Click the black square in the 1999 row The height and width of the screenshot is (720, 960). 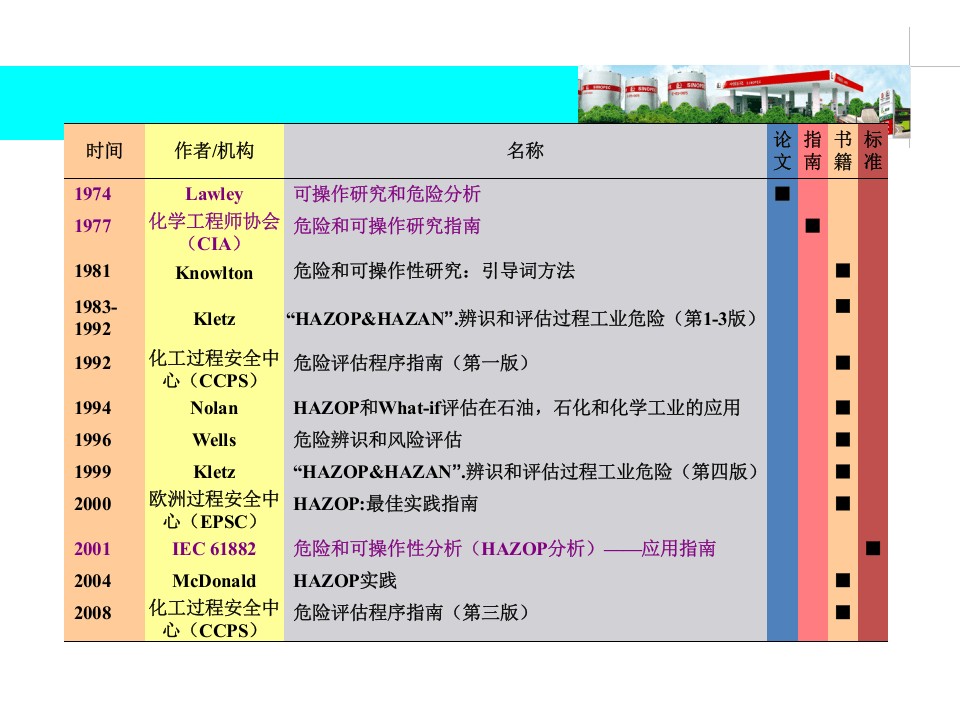842,471
